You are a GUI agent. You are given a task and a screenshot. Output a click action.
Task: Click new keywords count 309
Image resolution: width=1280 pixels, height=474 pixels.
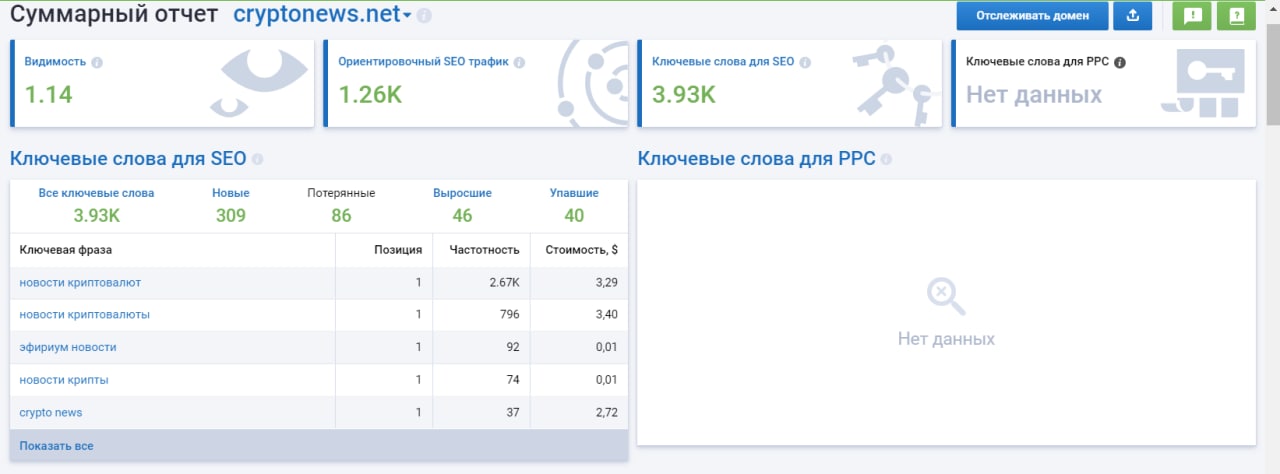(231, 215)
